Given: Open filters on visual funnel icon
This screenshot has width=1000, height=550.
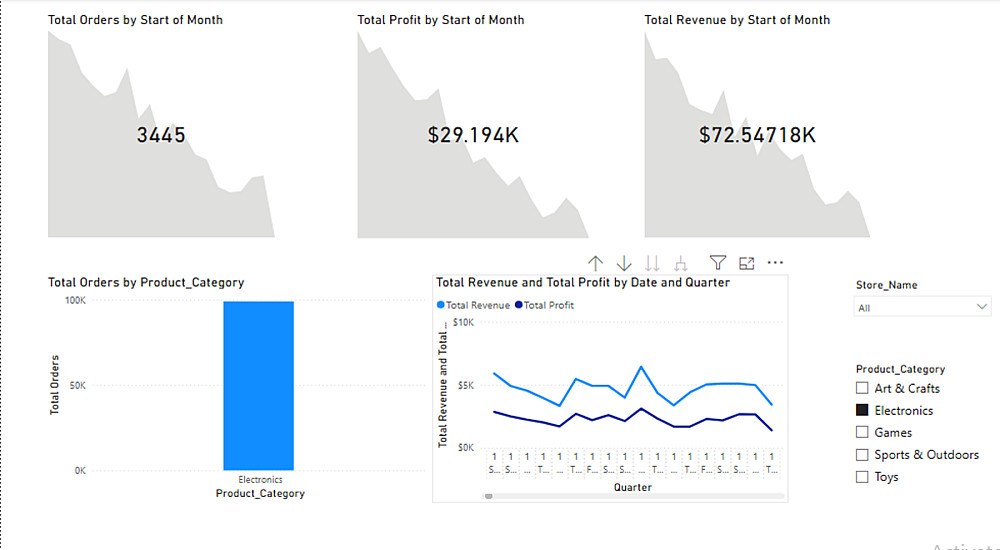Looking at the screenshot, I should pos(718,263).
